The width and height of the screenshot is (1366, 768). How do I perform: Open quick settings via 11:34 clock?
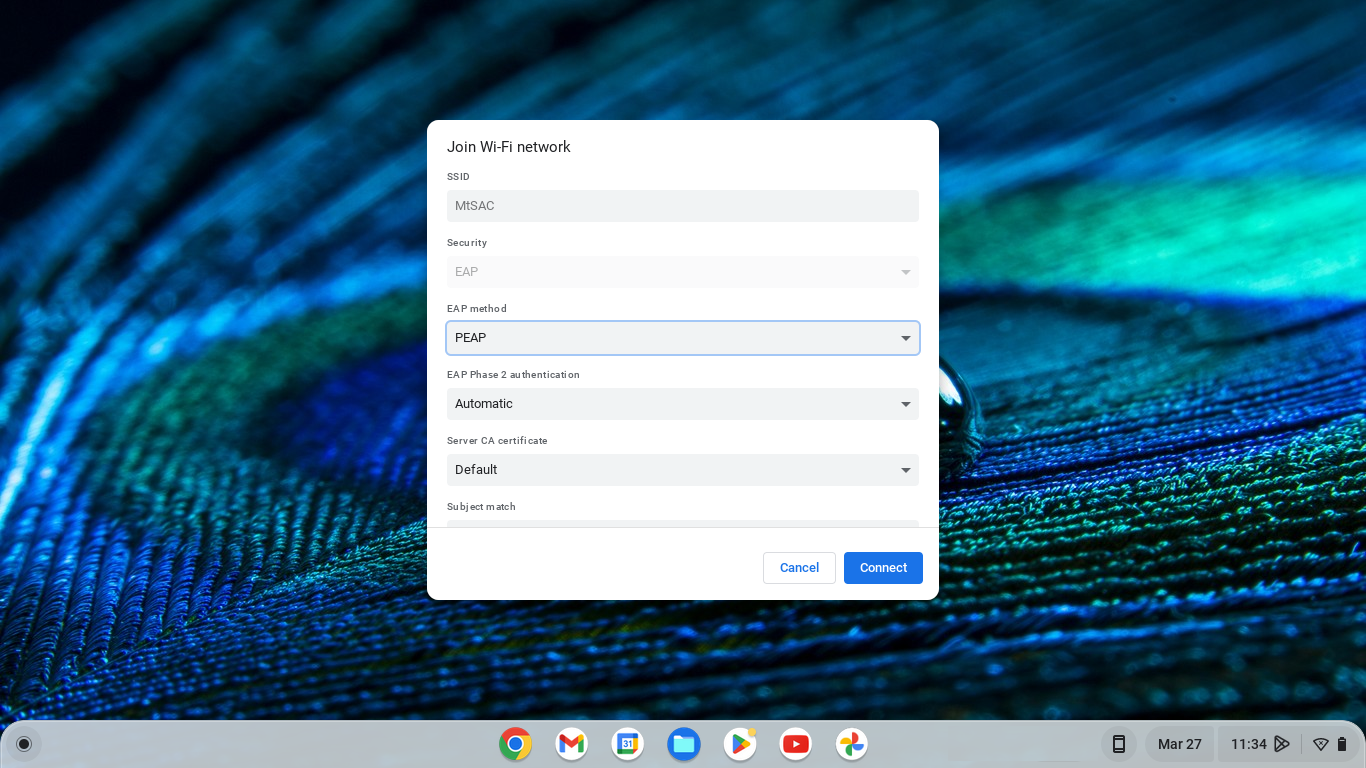tap(1248, 744)
